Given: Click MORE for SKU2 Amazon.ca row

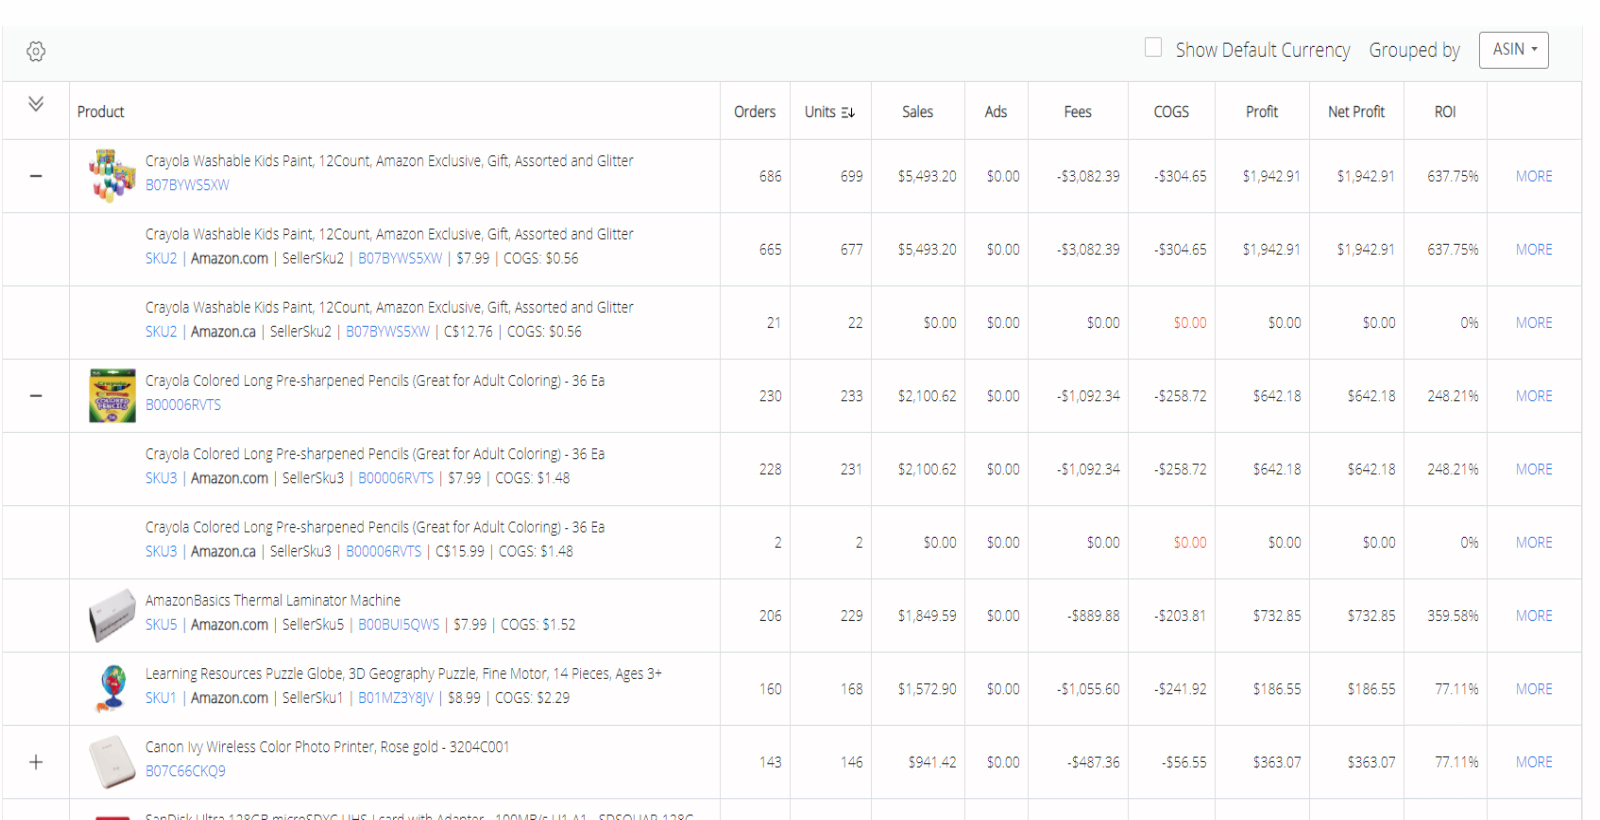Looking at the screenshot, I should (x=1534, y=323).
